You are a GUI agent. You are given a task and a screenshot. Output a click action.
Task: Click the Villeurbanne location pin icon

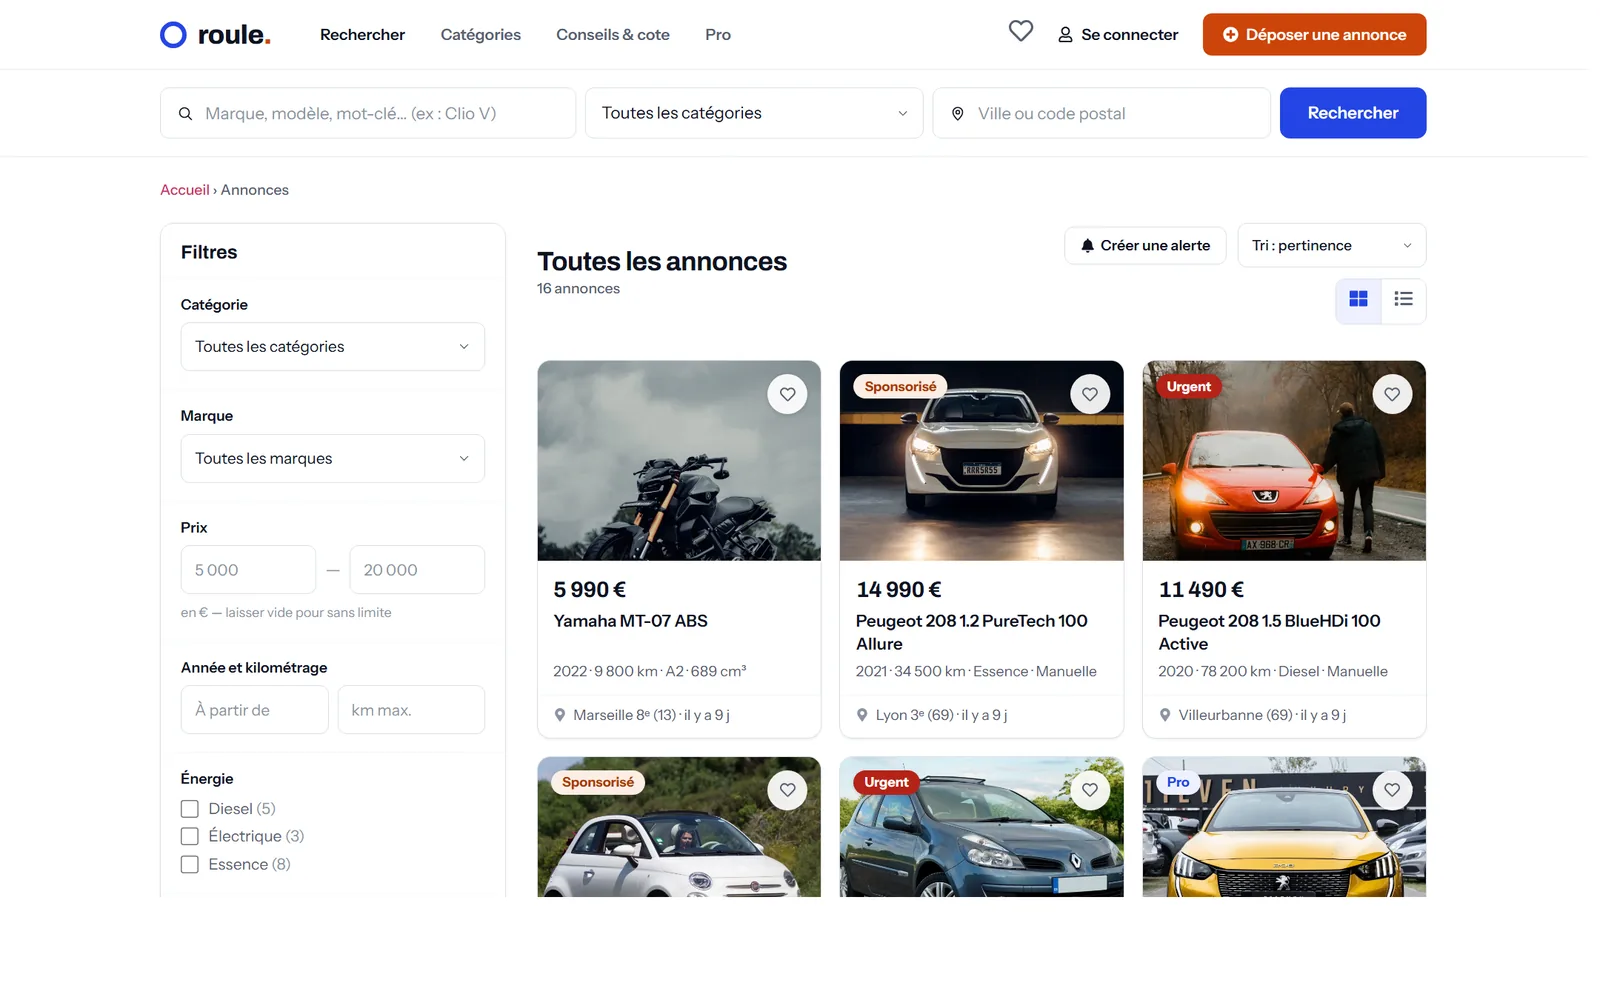point(1165,715)
